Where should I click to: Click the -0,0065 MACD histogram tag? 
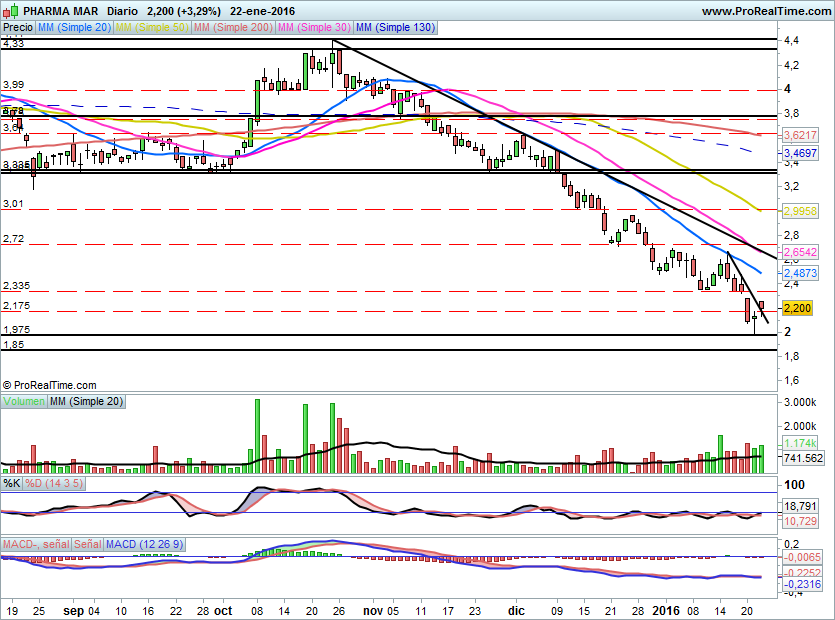[x=802, y=557]
